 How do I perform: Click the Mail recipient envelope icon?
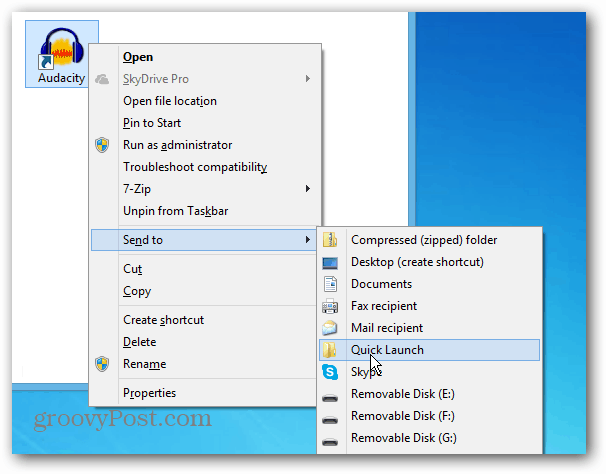[x=330, y=328]
